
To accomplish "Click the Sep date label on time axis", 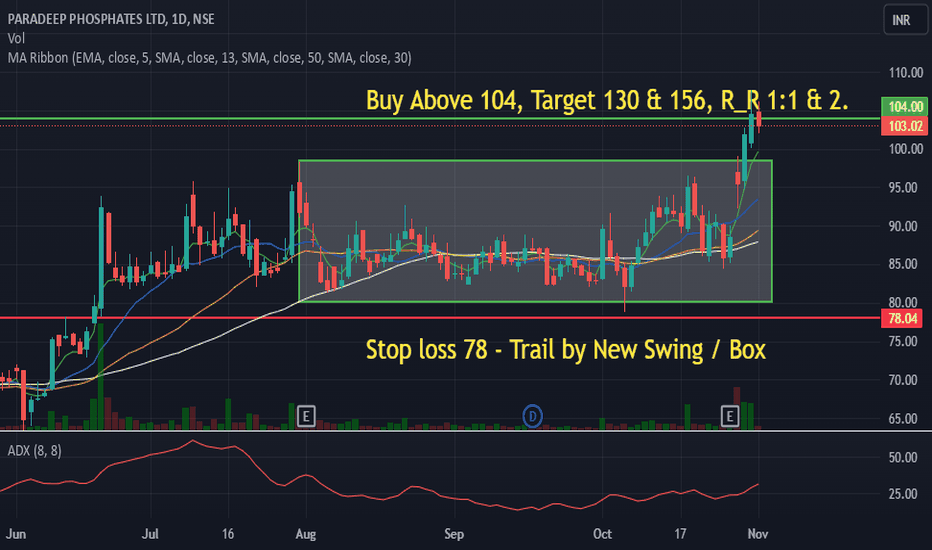I will tap(454, 534).
